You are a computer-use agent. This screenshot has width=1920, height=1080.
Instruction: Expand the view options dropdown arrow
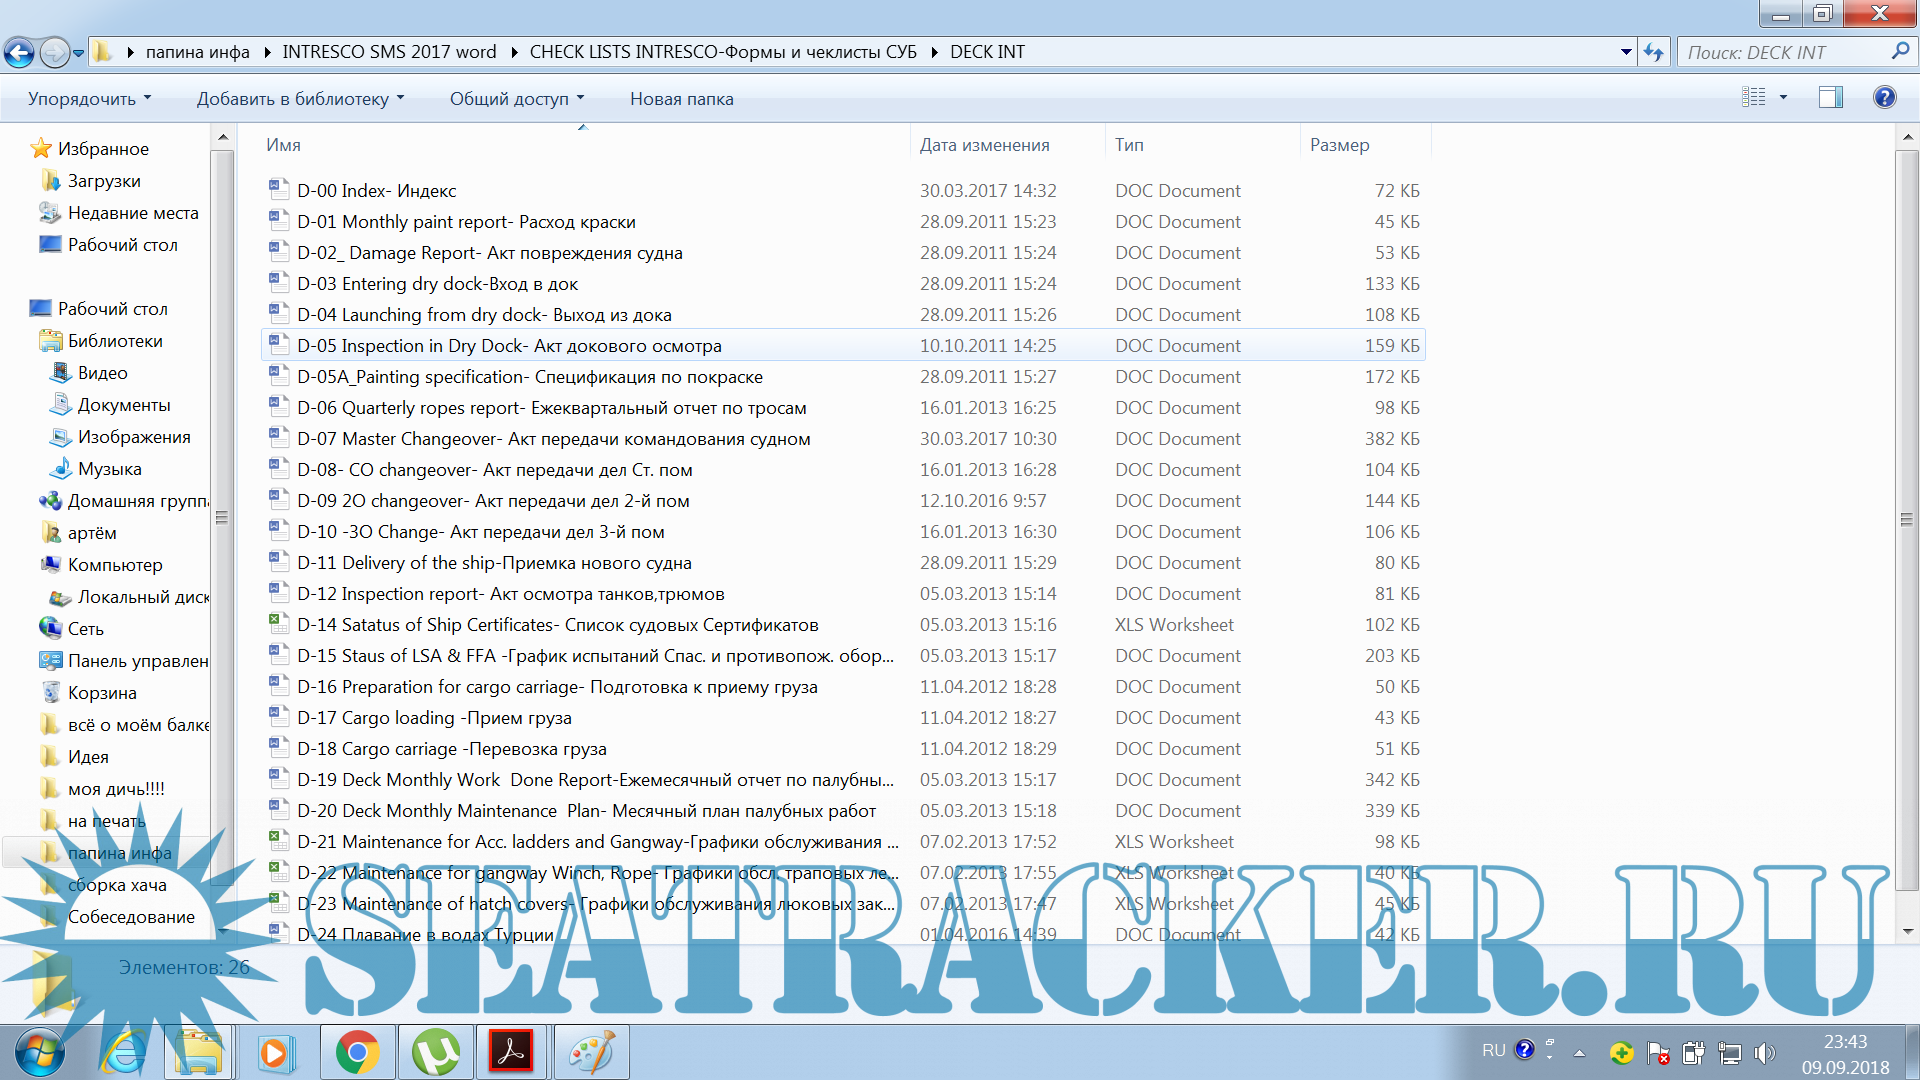(1783, 98)
